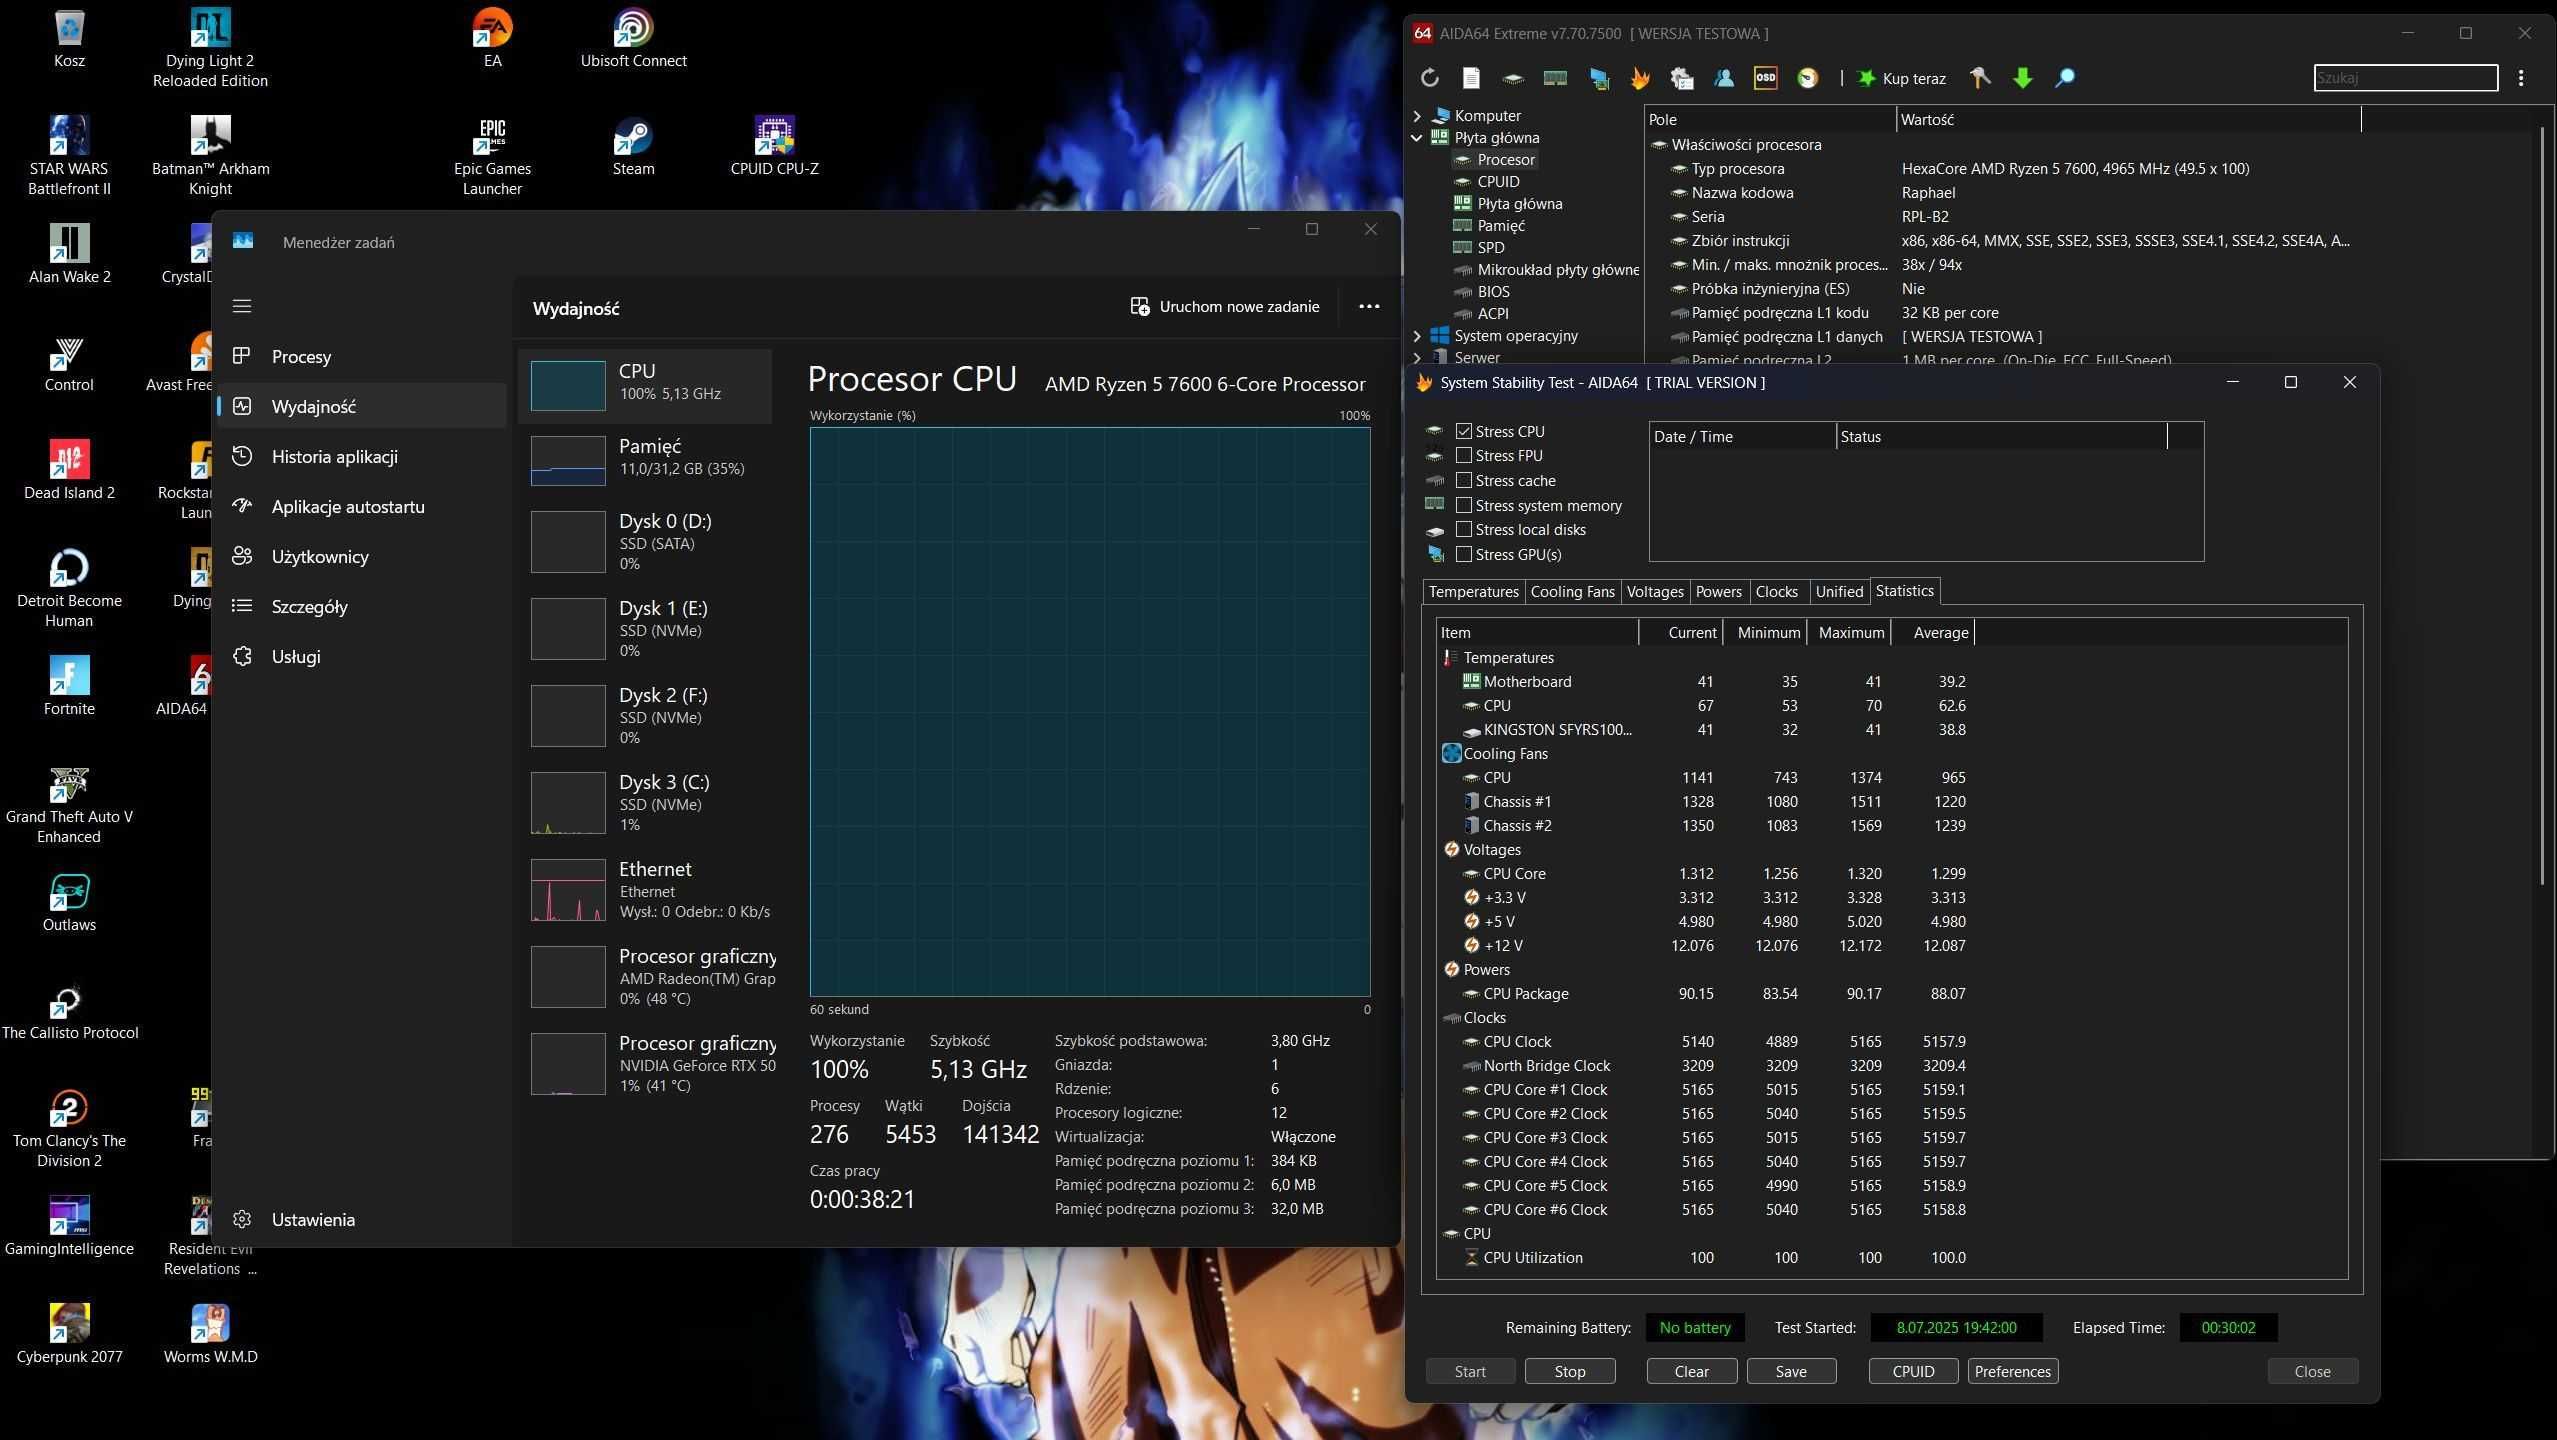Screen dimensions: 2557x1440
Task: Click Kup teraz in AIDA64 toolbar
Action: 1902,78
